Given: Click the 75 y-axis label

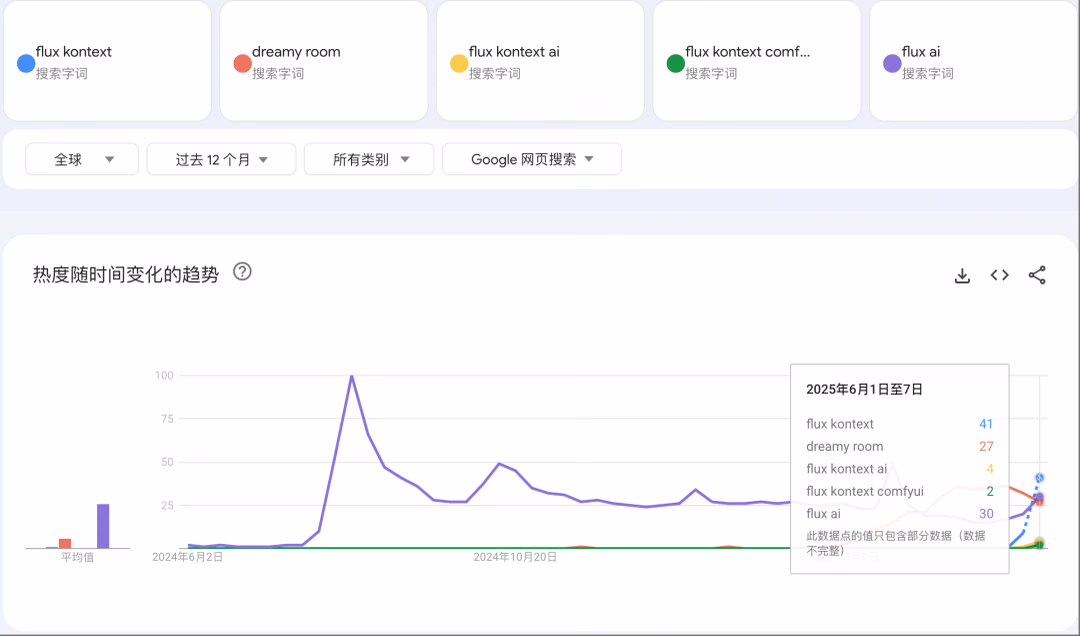Looking at the screenshot, I should 167,419.
